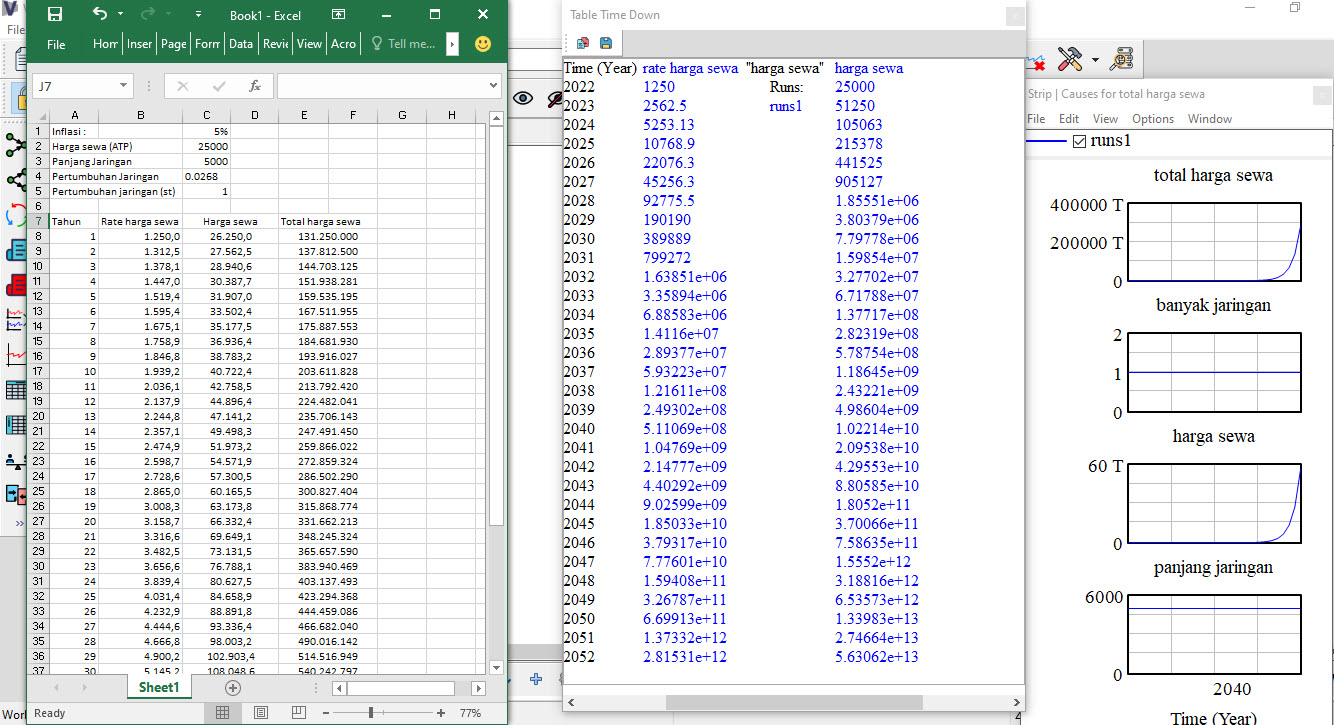Add a new sheet with plus button
The width and height of the screenshot is (1334, 725).
[233, 688]
